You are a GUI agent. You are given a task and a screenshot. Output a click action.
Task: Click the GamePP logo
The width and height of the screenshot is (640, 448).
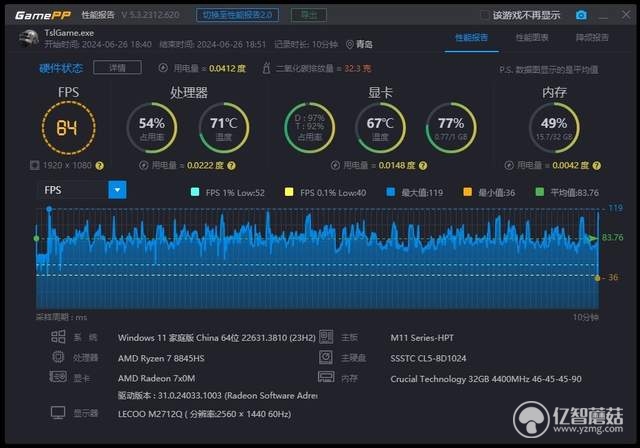tap(43, 16)
